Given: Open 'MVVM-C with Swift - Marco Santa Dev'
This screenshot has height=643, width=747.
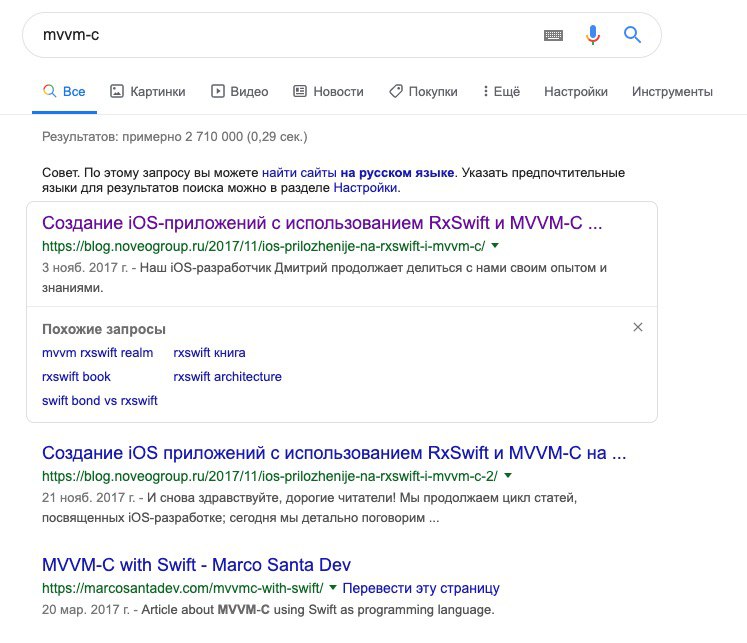Looking at the screenshot, I should (x=196, y=565).
